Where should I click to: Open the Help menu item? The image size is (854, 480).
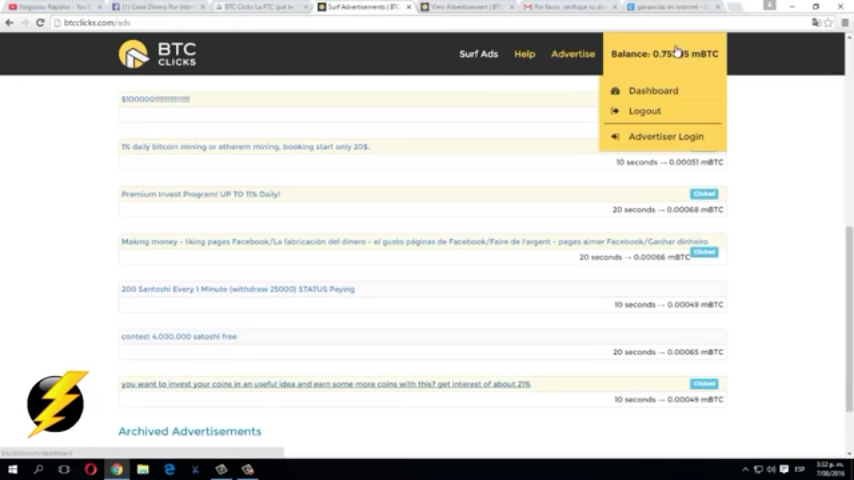[524, 54]
